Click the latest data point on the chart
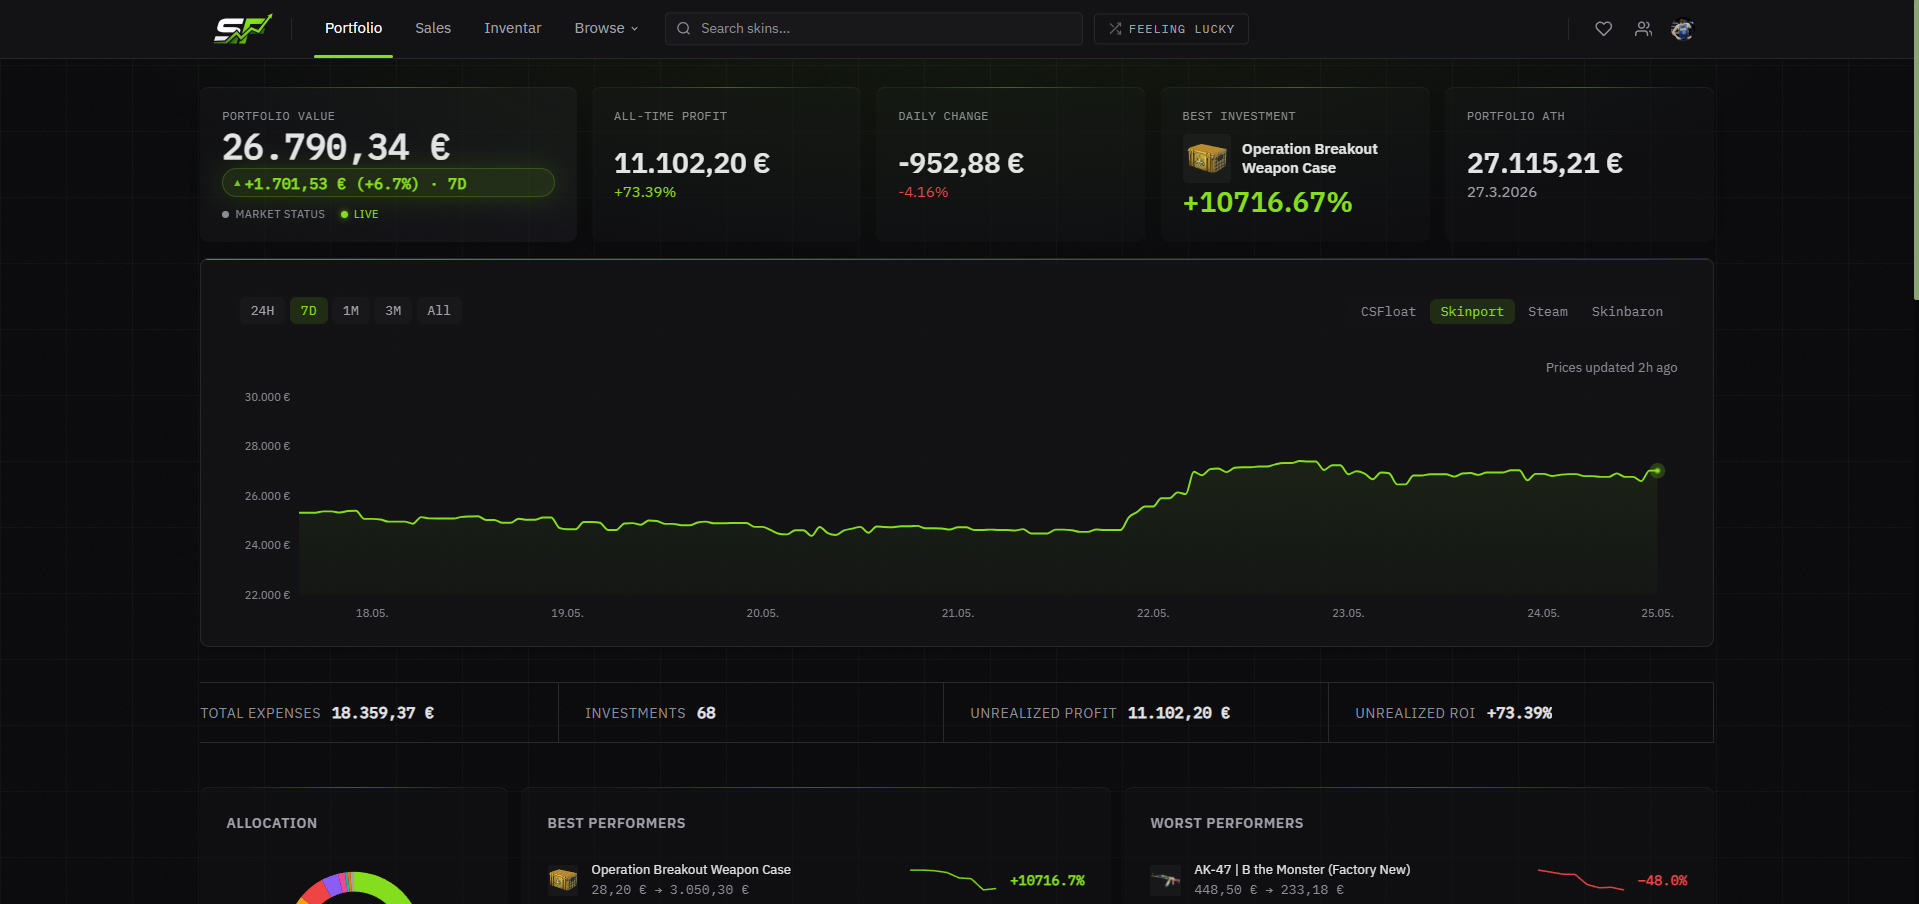This screenshot has width=1919, height=904. point(1657,470)
